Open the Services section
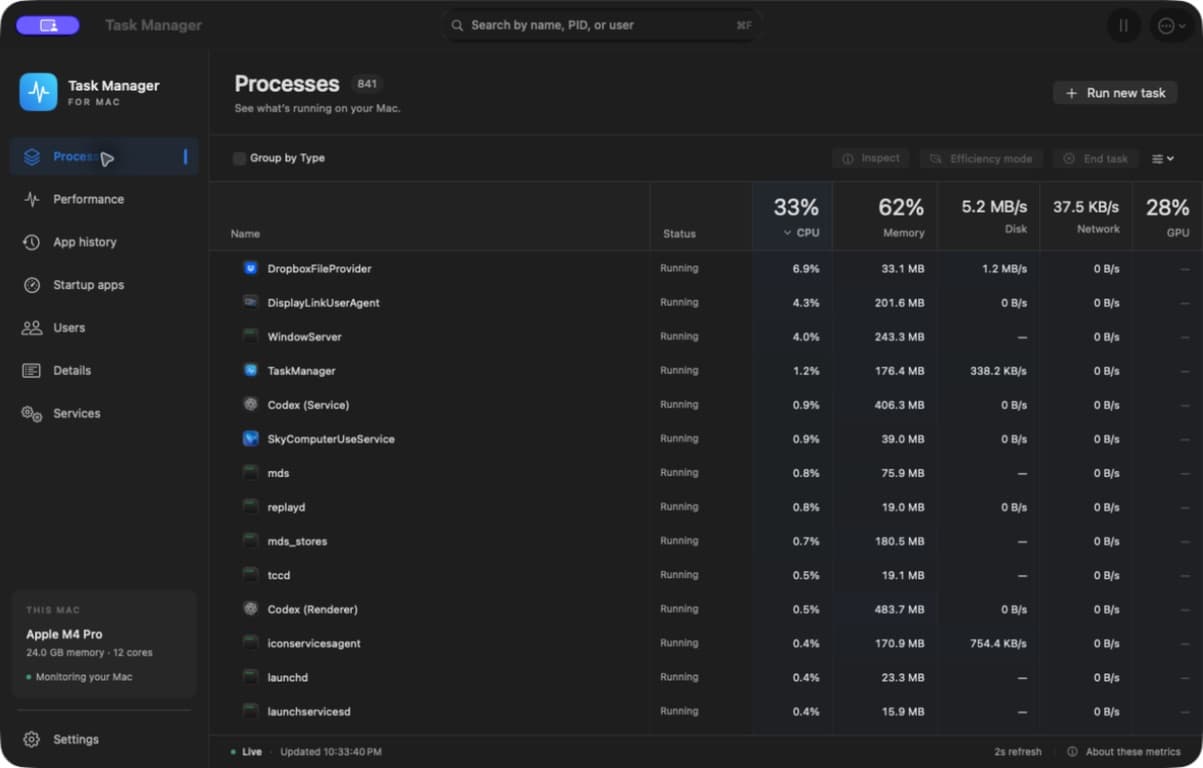The image size is (1203, 768). (104, 414)
